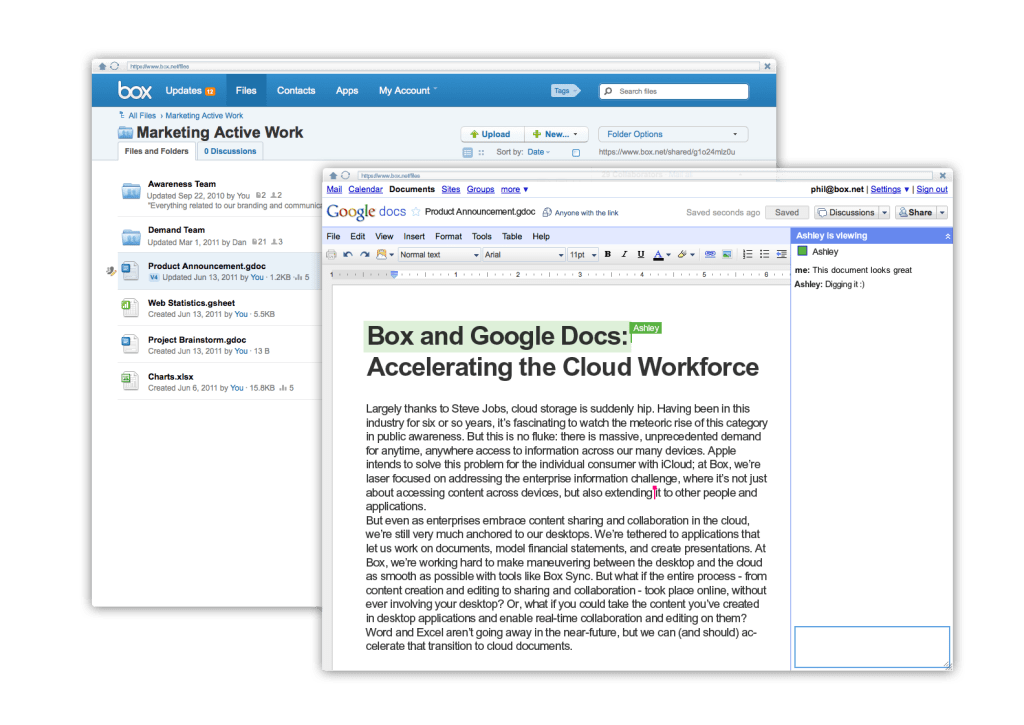Screen dimensions: 1024x725
Task: Click the Anyone with the link sharing status
Action: [x=581, y=212]
